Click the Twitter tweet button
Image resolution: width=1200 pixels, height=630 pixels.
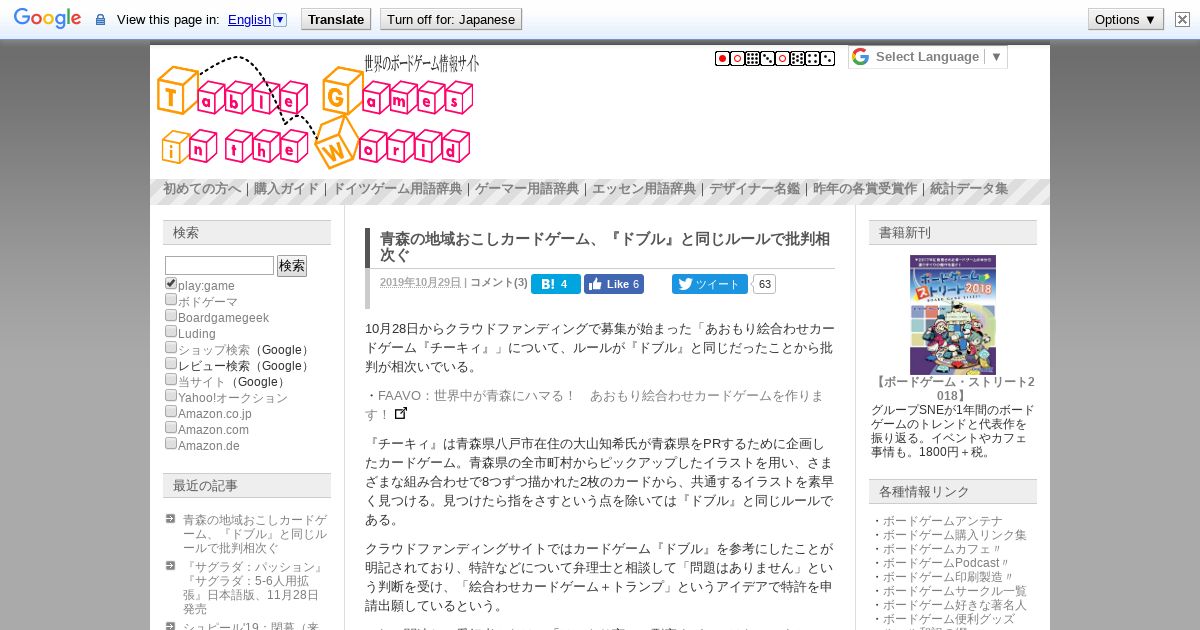pyautogui.click(x=709, y=284)
